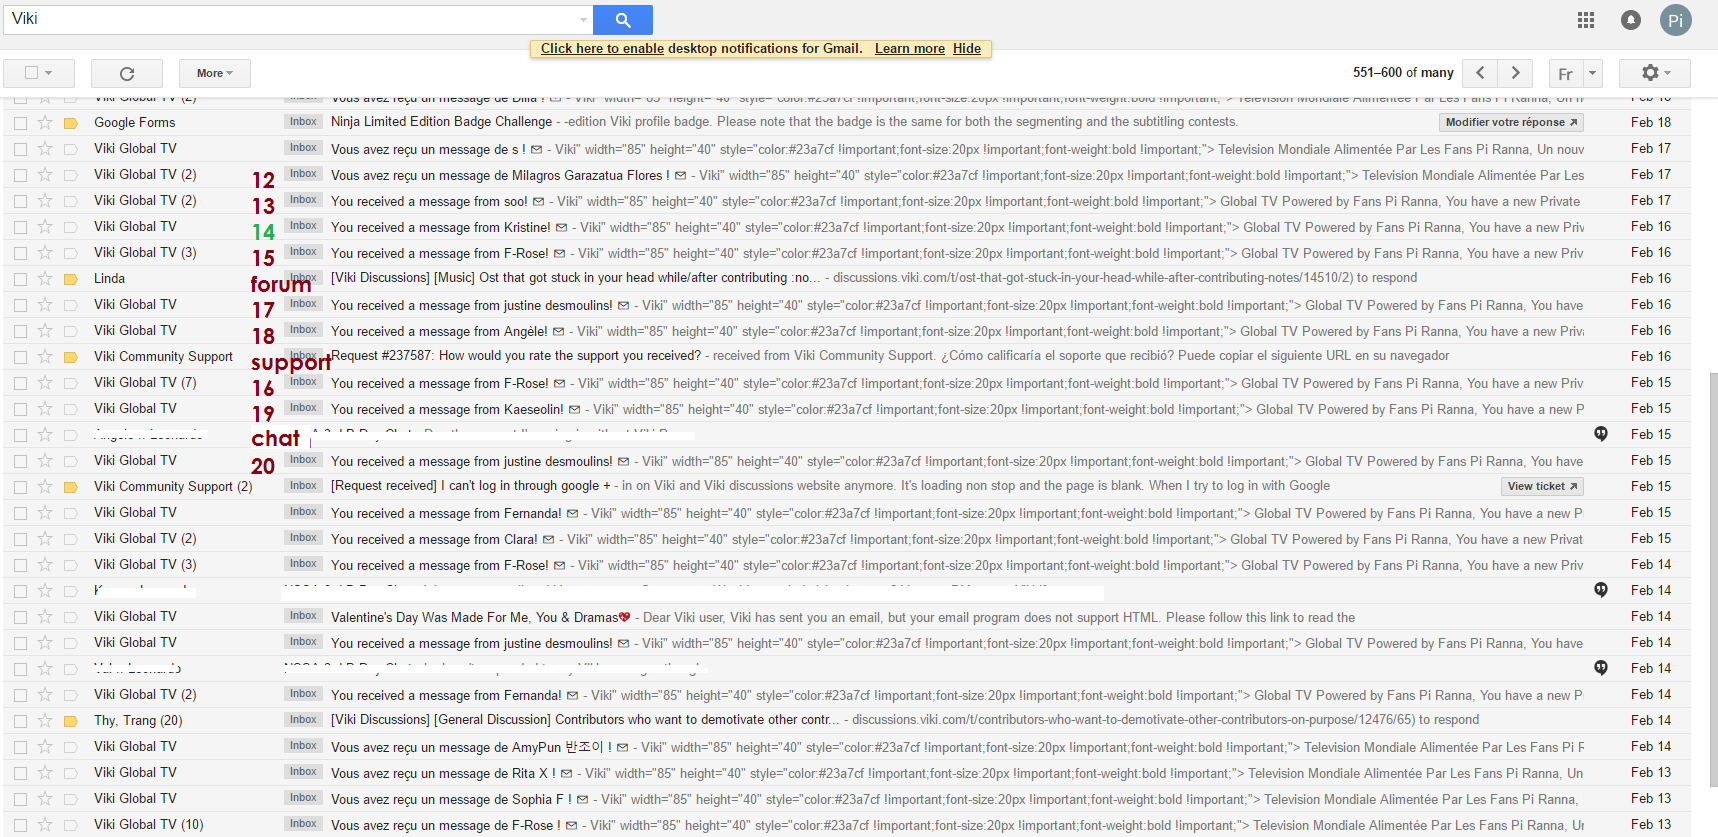This screenshot has width=1718, height=837.
Task: Open the Ost stuck in your head discussion email
Action: pos(575,278)
